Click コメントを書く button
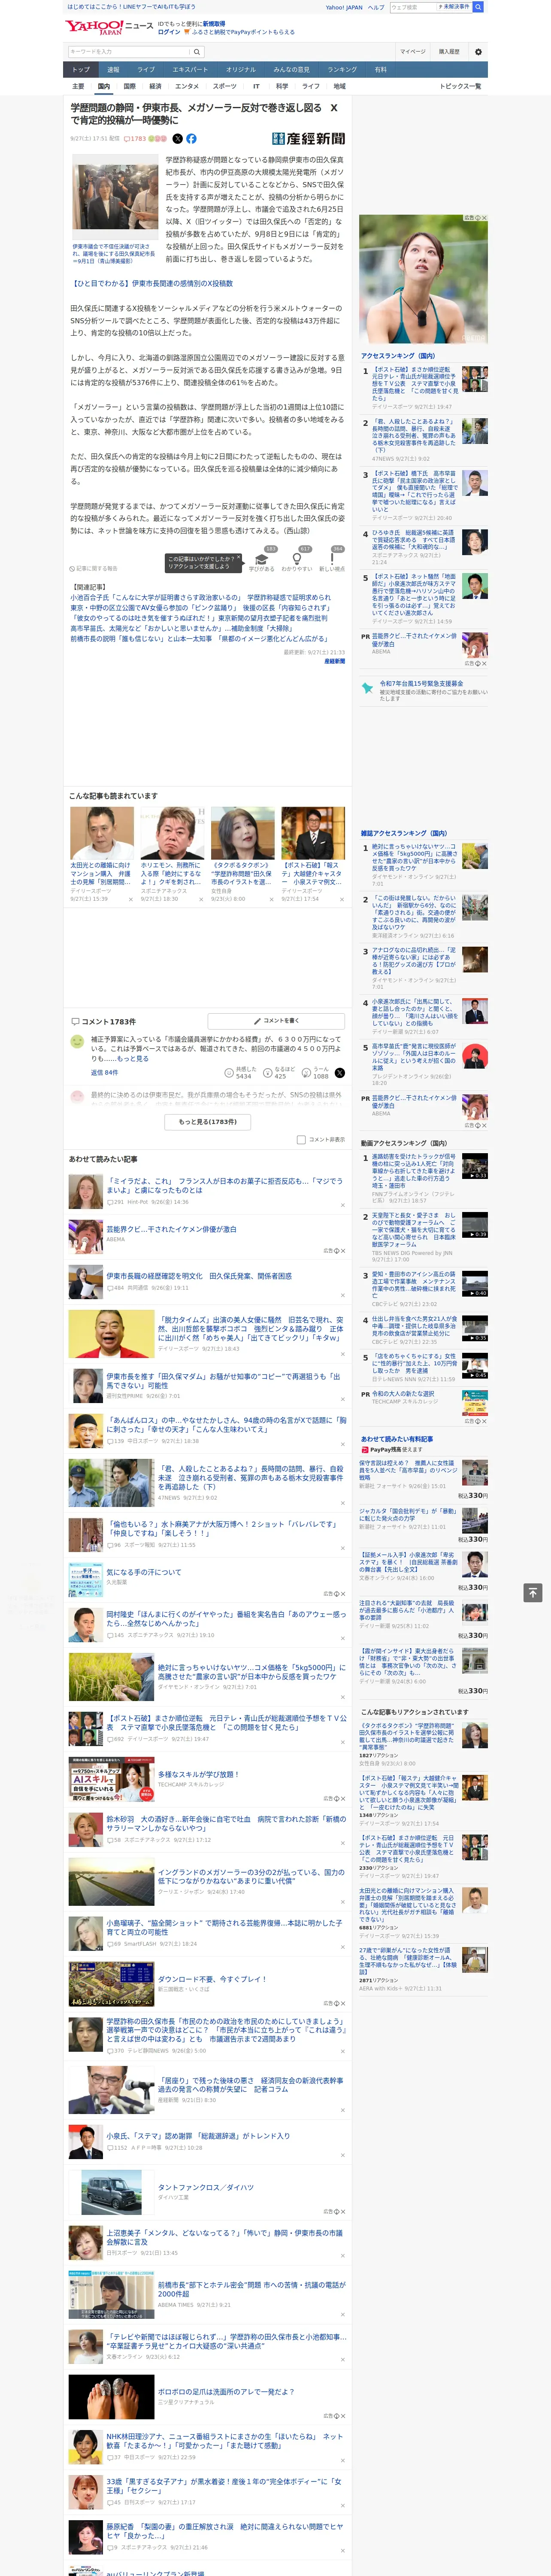 [276, 1021]
